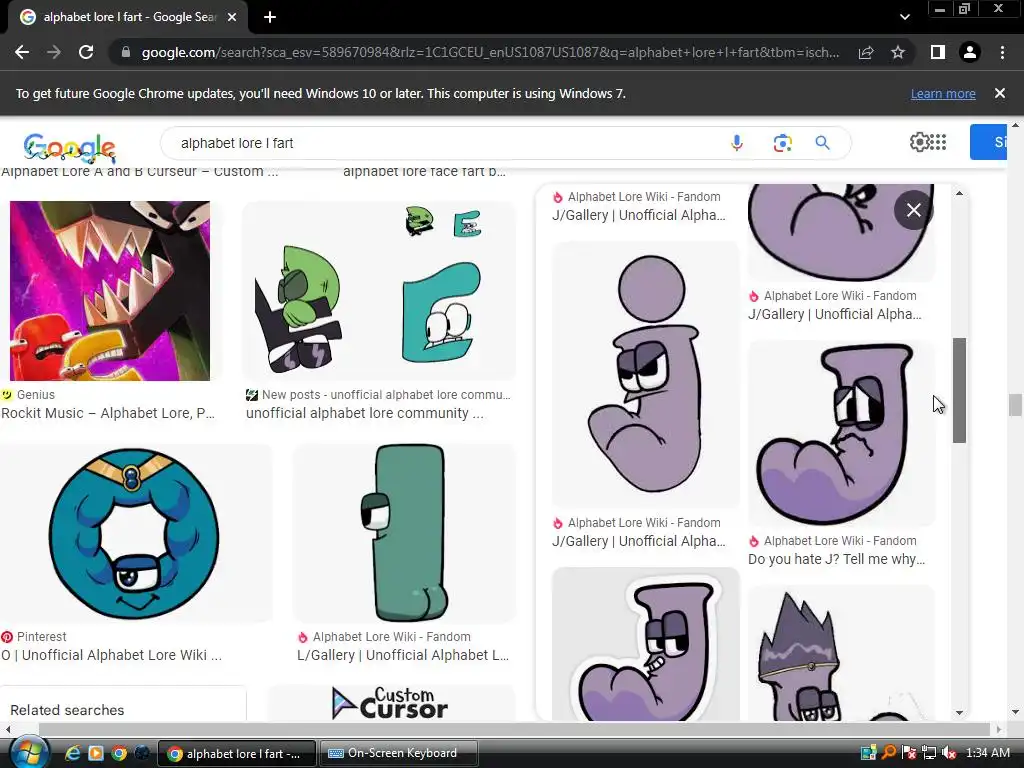This screenshot has height=768, width=1024.
Task: Open 'unofficial alphabet lore community' result title
Action: tap(364, 413)
